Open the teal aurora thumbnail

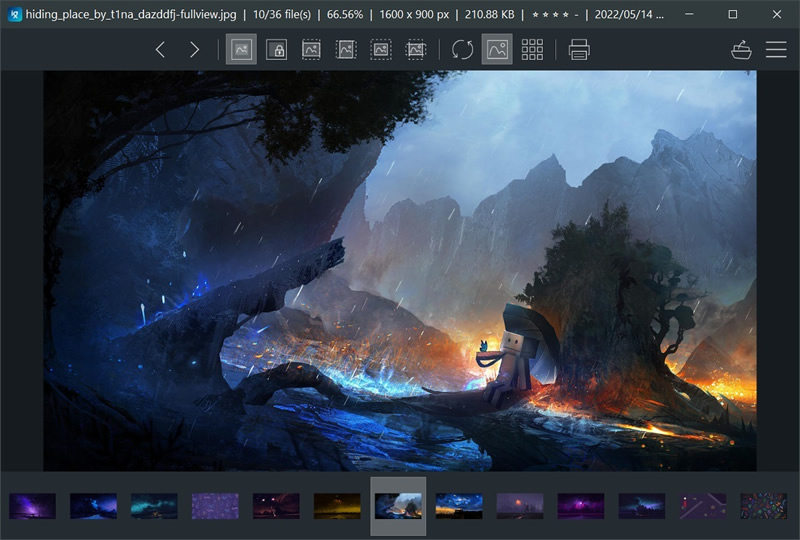click(154, 506)
